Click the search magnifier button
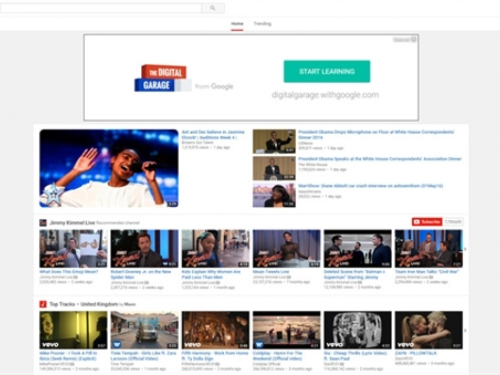500x375 pixels. pos(213,8)
